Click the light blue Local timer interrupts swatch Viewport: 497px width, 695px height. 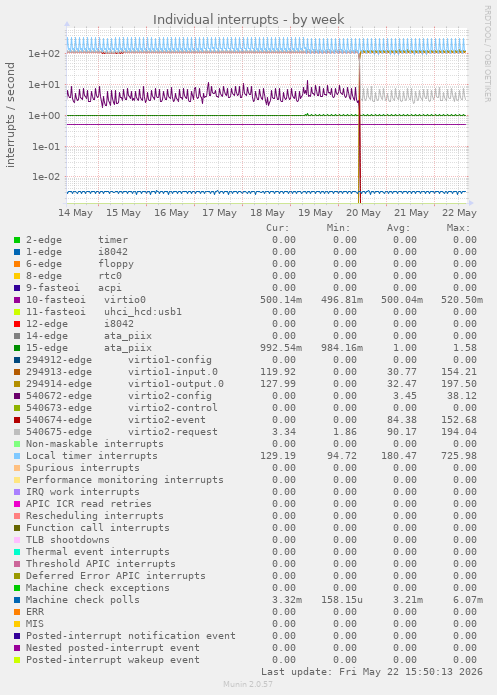[17, 456]
